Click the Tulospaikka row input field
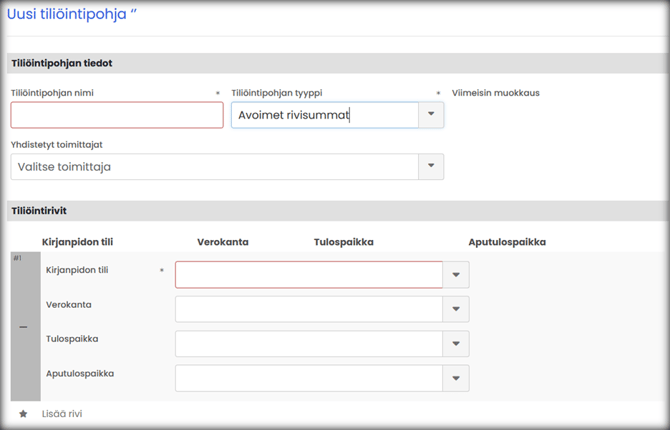The width and height of the screenshot is (670, 430). pyautogui.click(x=309, y=344)
